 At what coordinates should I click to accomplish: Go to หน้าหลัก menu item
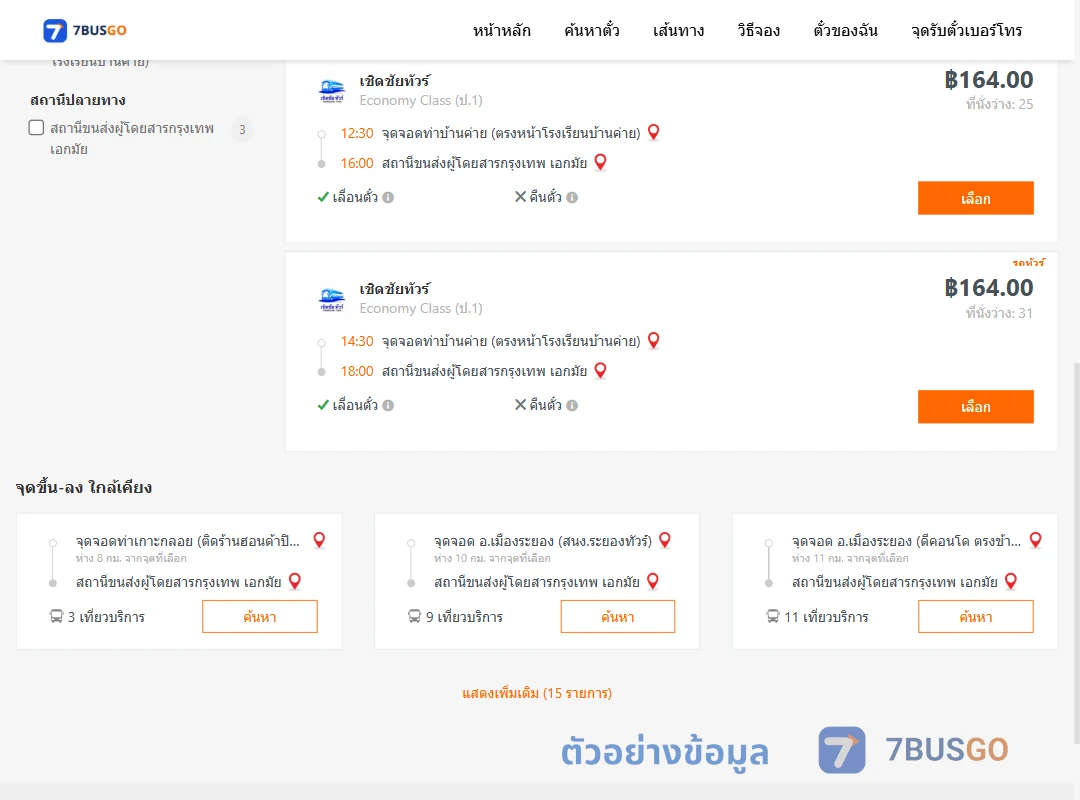(x=501, y=30)
